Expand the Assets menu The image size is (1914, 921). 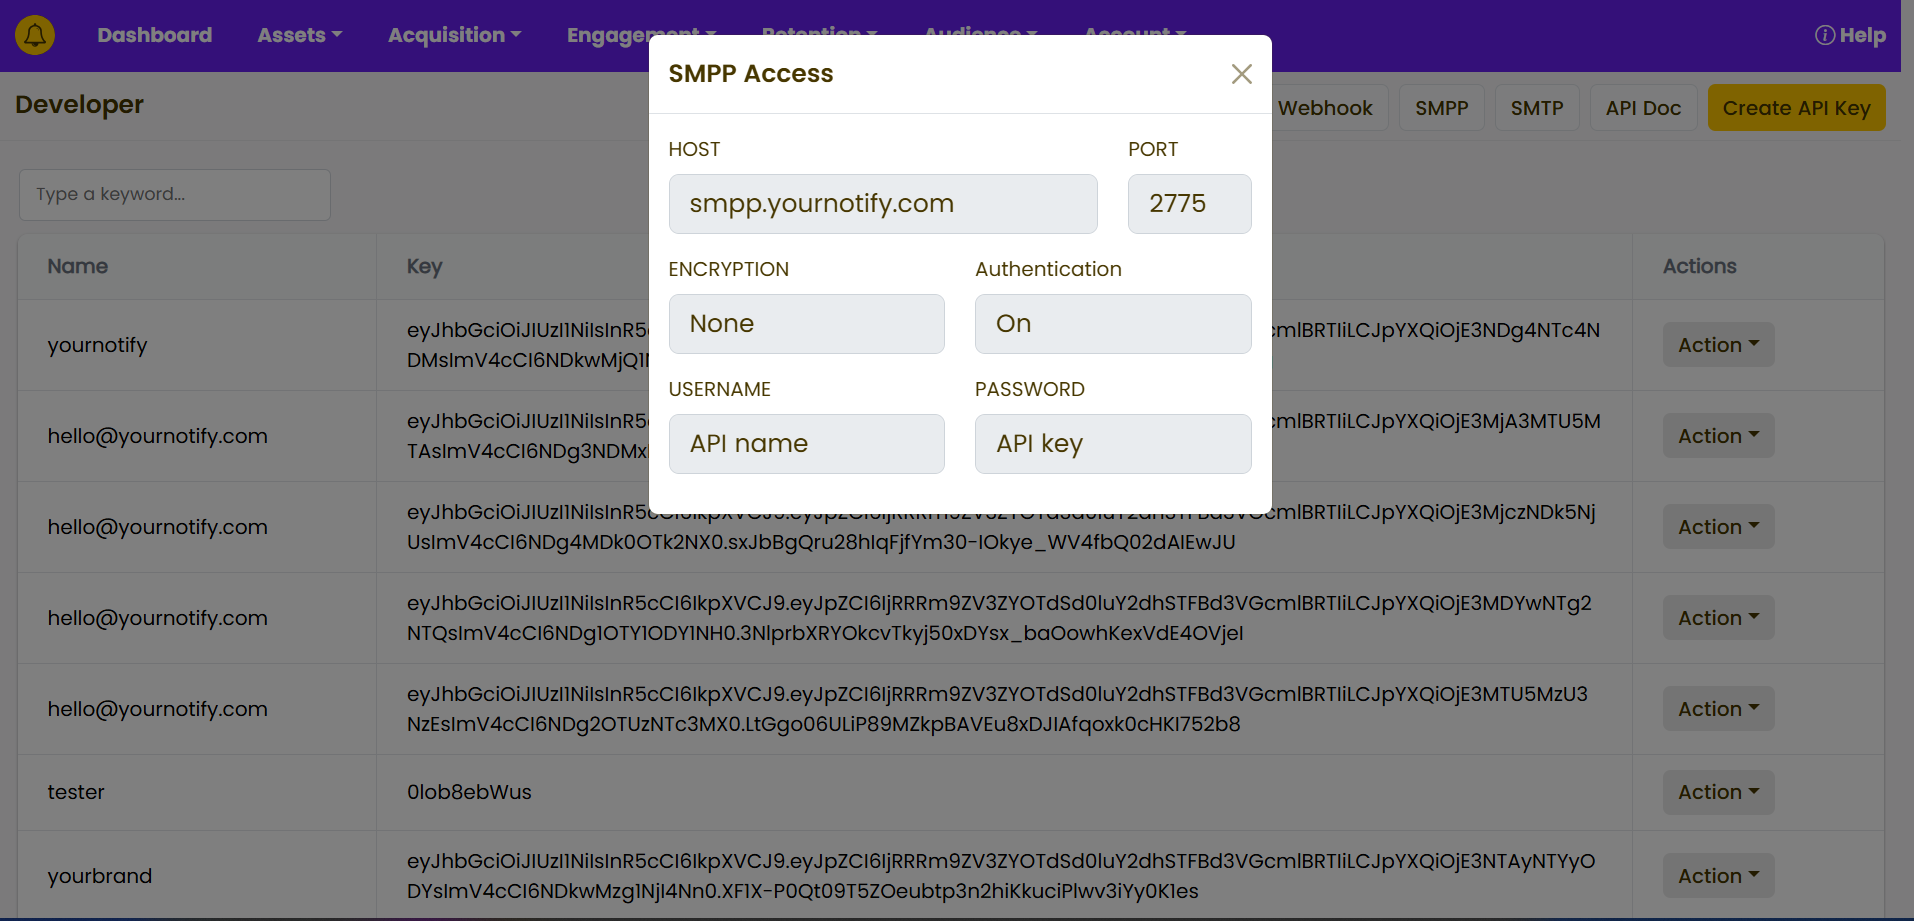coord(299,35)
